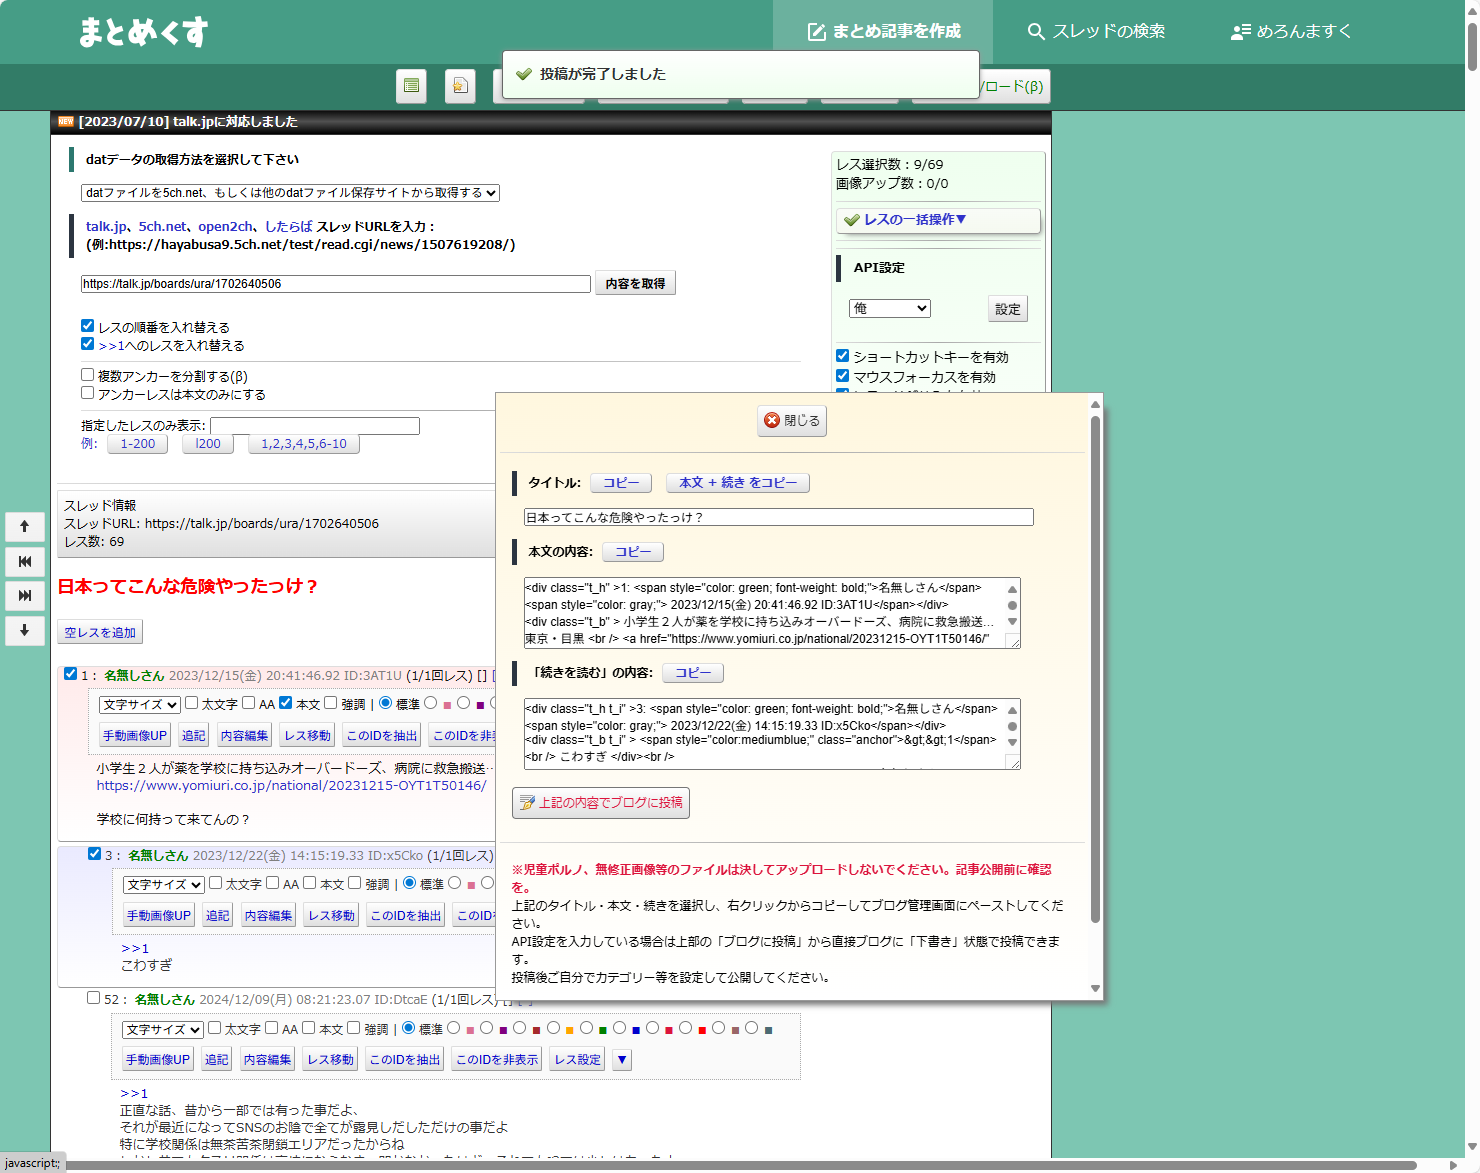Close the popup with 閉じる button
This screenshot has height=1173, width=1480.
(x=792, y=421)
